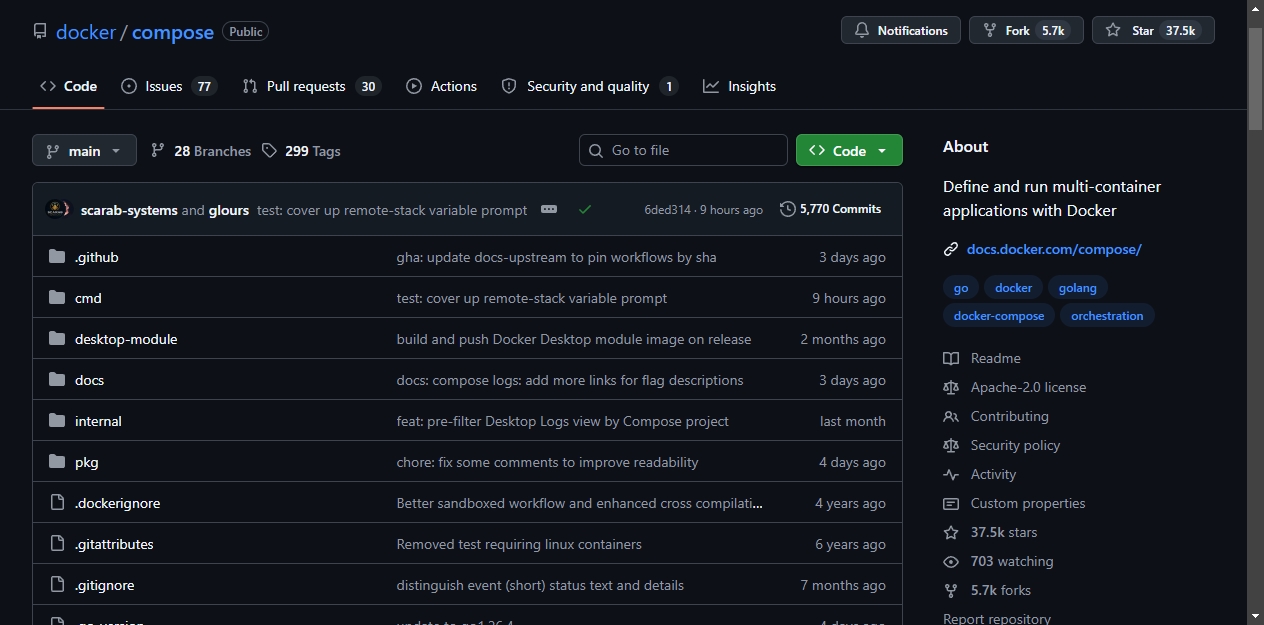The image size is (1264, 625).
Task: Select the orchestration topic tag
Action: pos(1107,316)
